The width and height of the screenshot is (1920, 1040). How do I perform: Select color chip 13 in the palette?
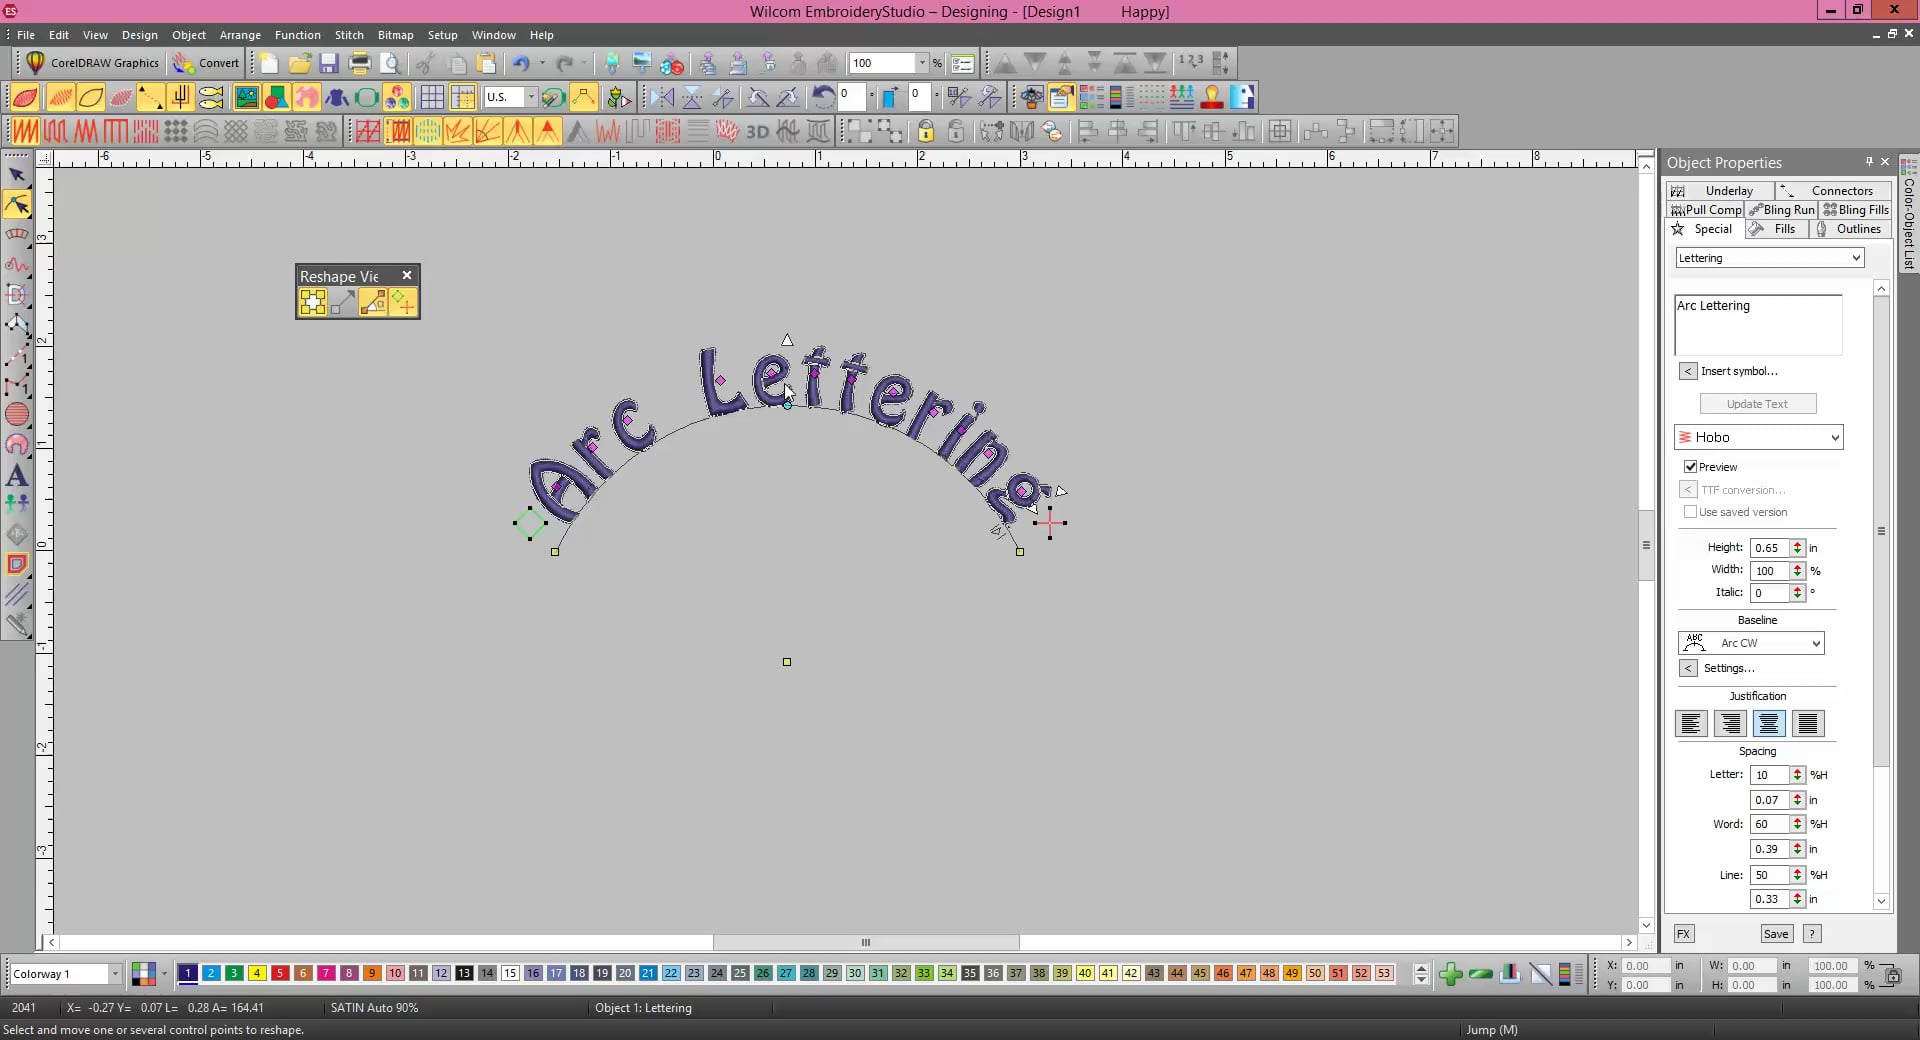(463, 973)
